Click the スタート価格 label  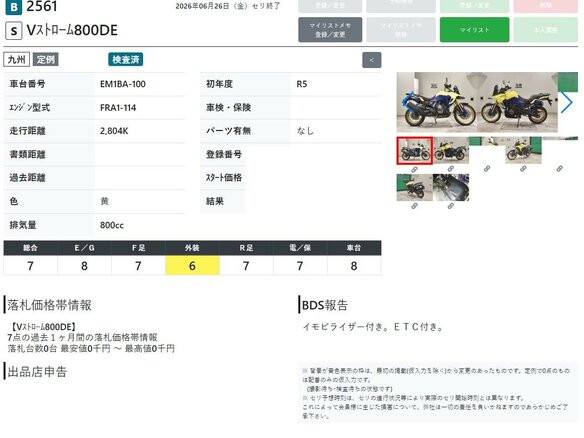point(224,178)
